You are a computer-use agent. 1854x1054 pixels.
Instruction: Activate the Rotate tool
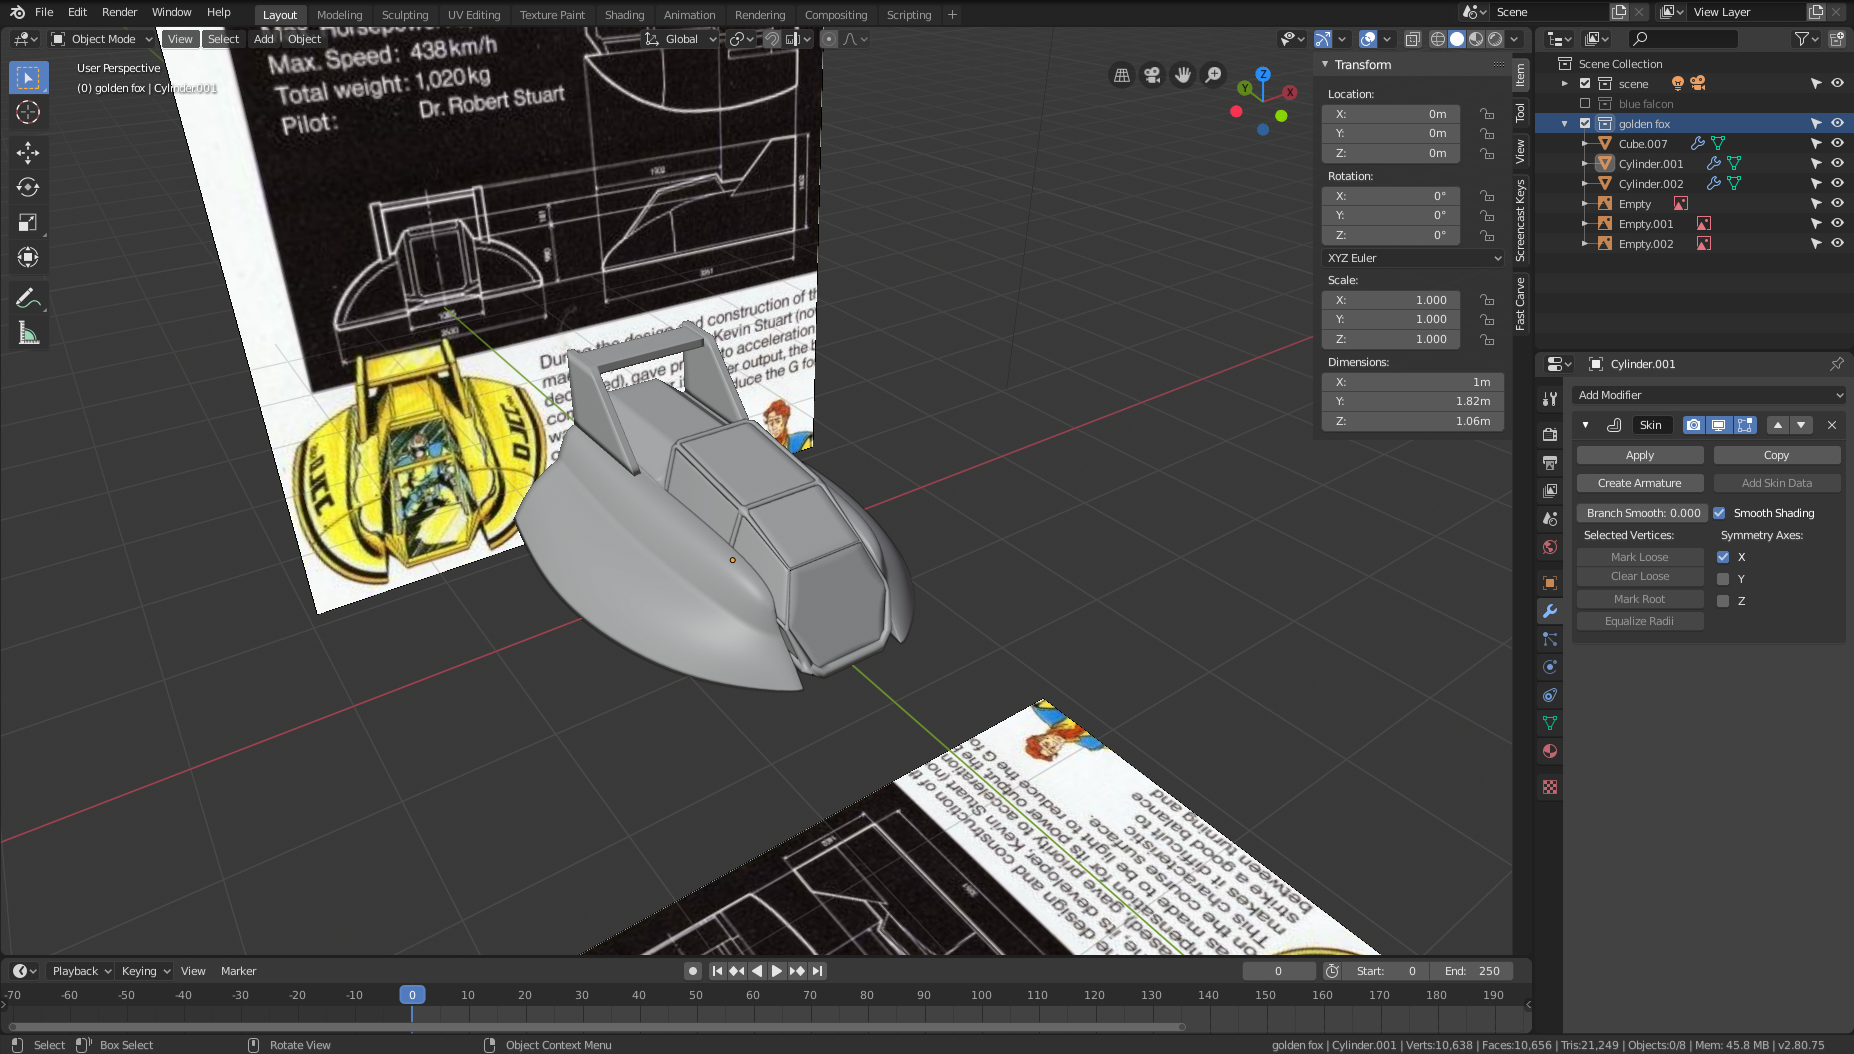[x=28, y=187]
